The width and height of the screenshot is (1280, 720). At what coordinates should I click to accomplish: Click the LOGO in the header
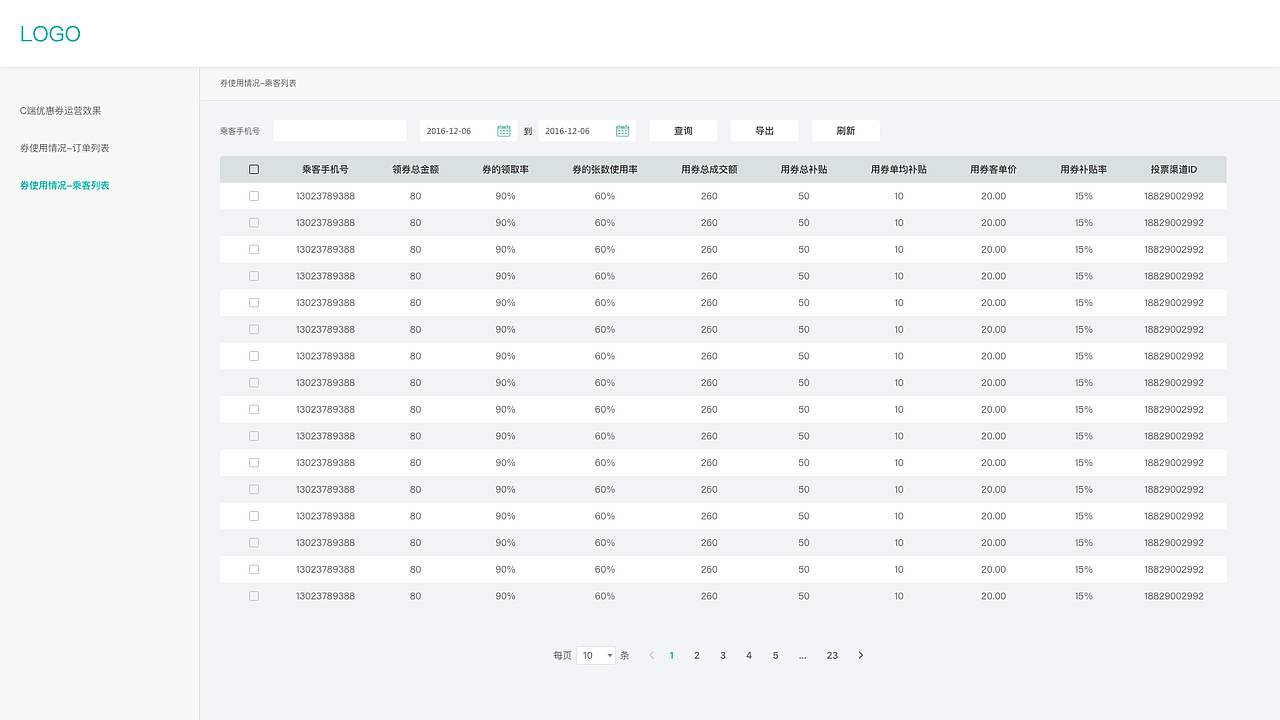point(50,34)
